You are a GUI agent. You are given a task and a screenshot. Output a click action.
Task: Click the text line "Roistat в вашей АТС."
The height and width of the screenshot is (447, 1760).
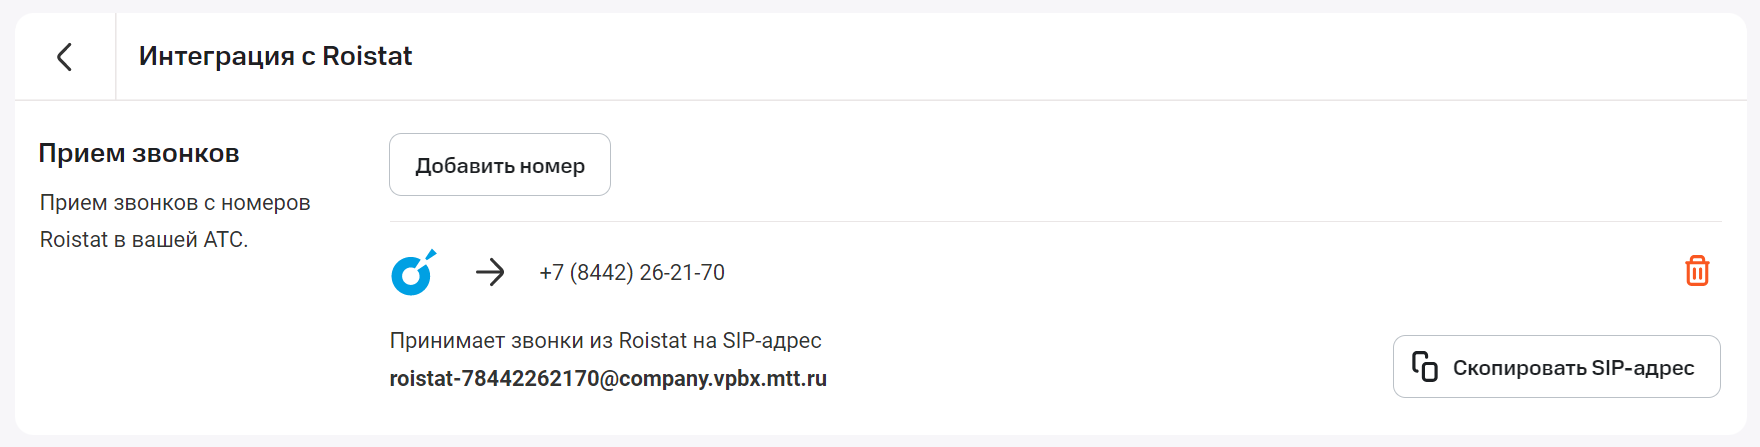(144, 240)
